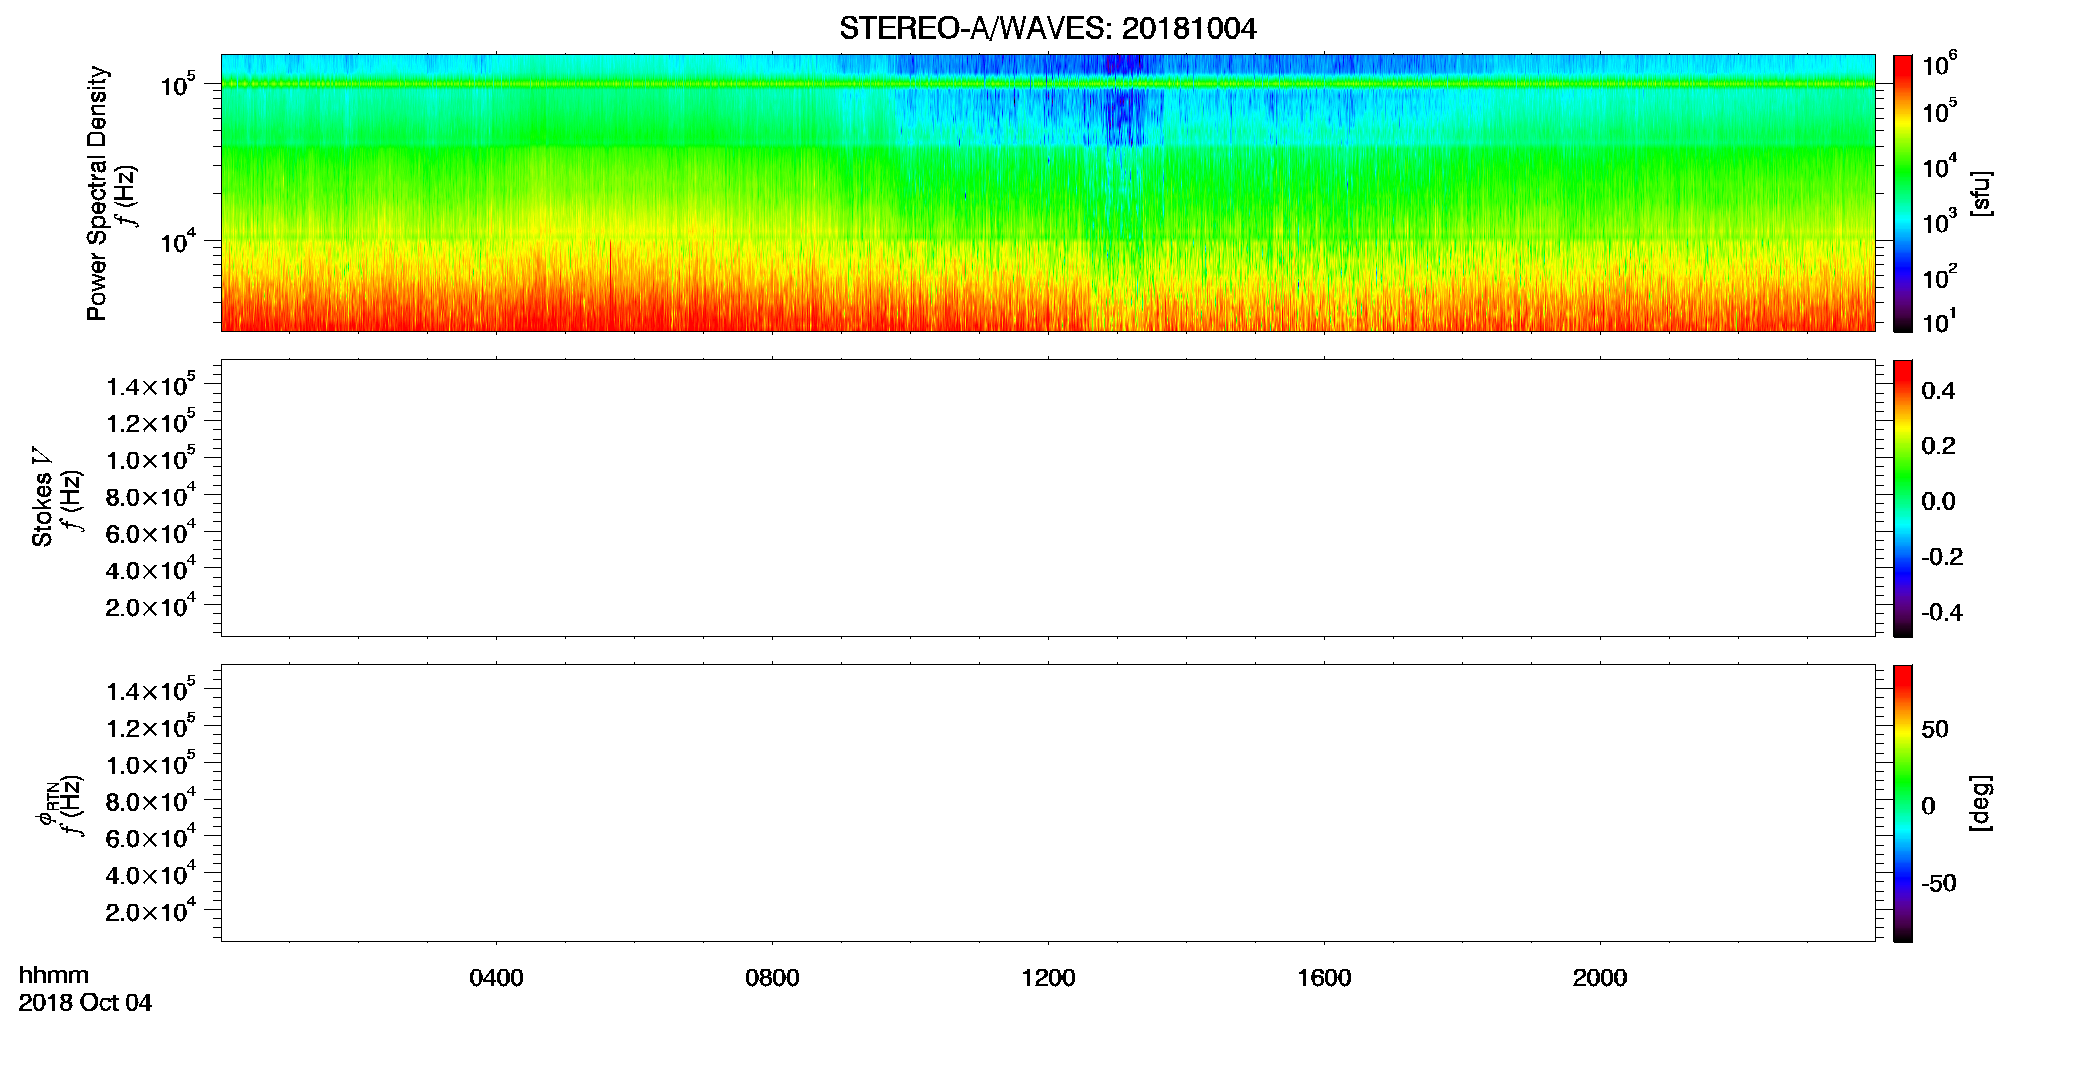Click the STEREO-A/WAVES: 20181004 plot title
The height and width of the screenshot is (1080, 2096).
[1047, 28]
